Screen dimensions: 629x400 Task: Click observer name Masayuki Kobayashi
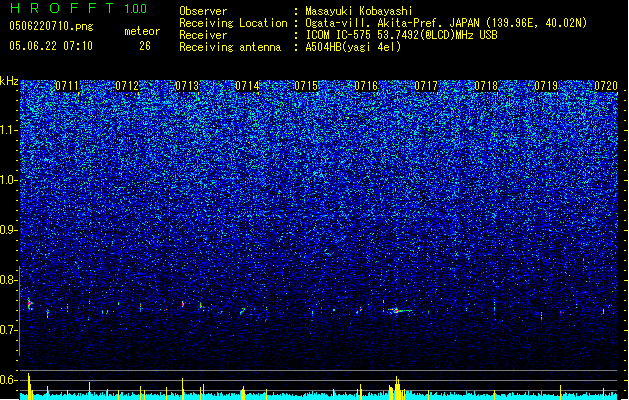[359, 11]
